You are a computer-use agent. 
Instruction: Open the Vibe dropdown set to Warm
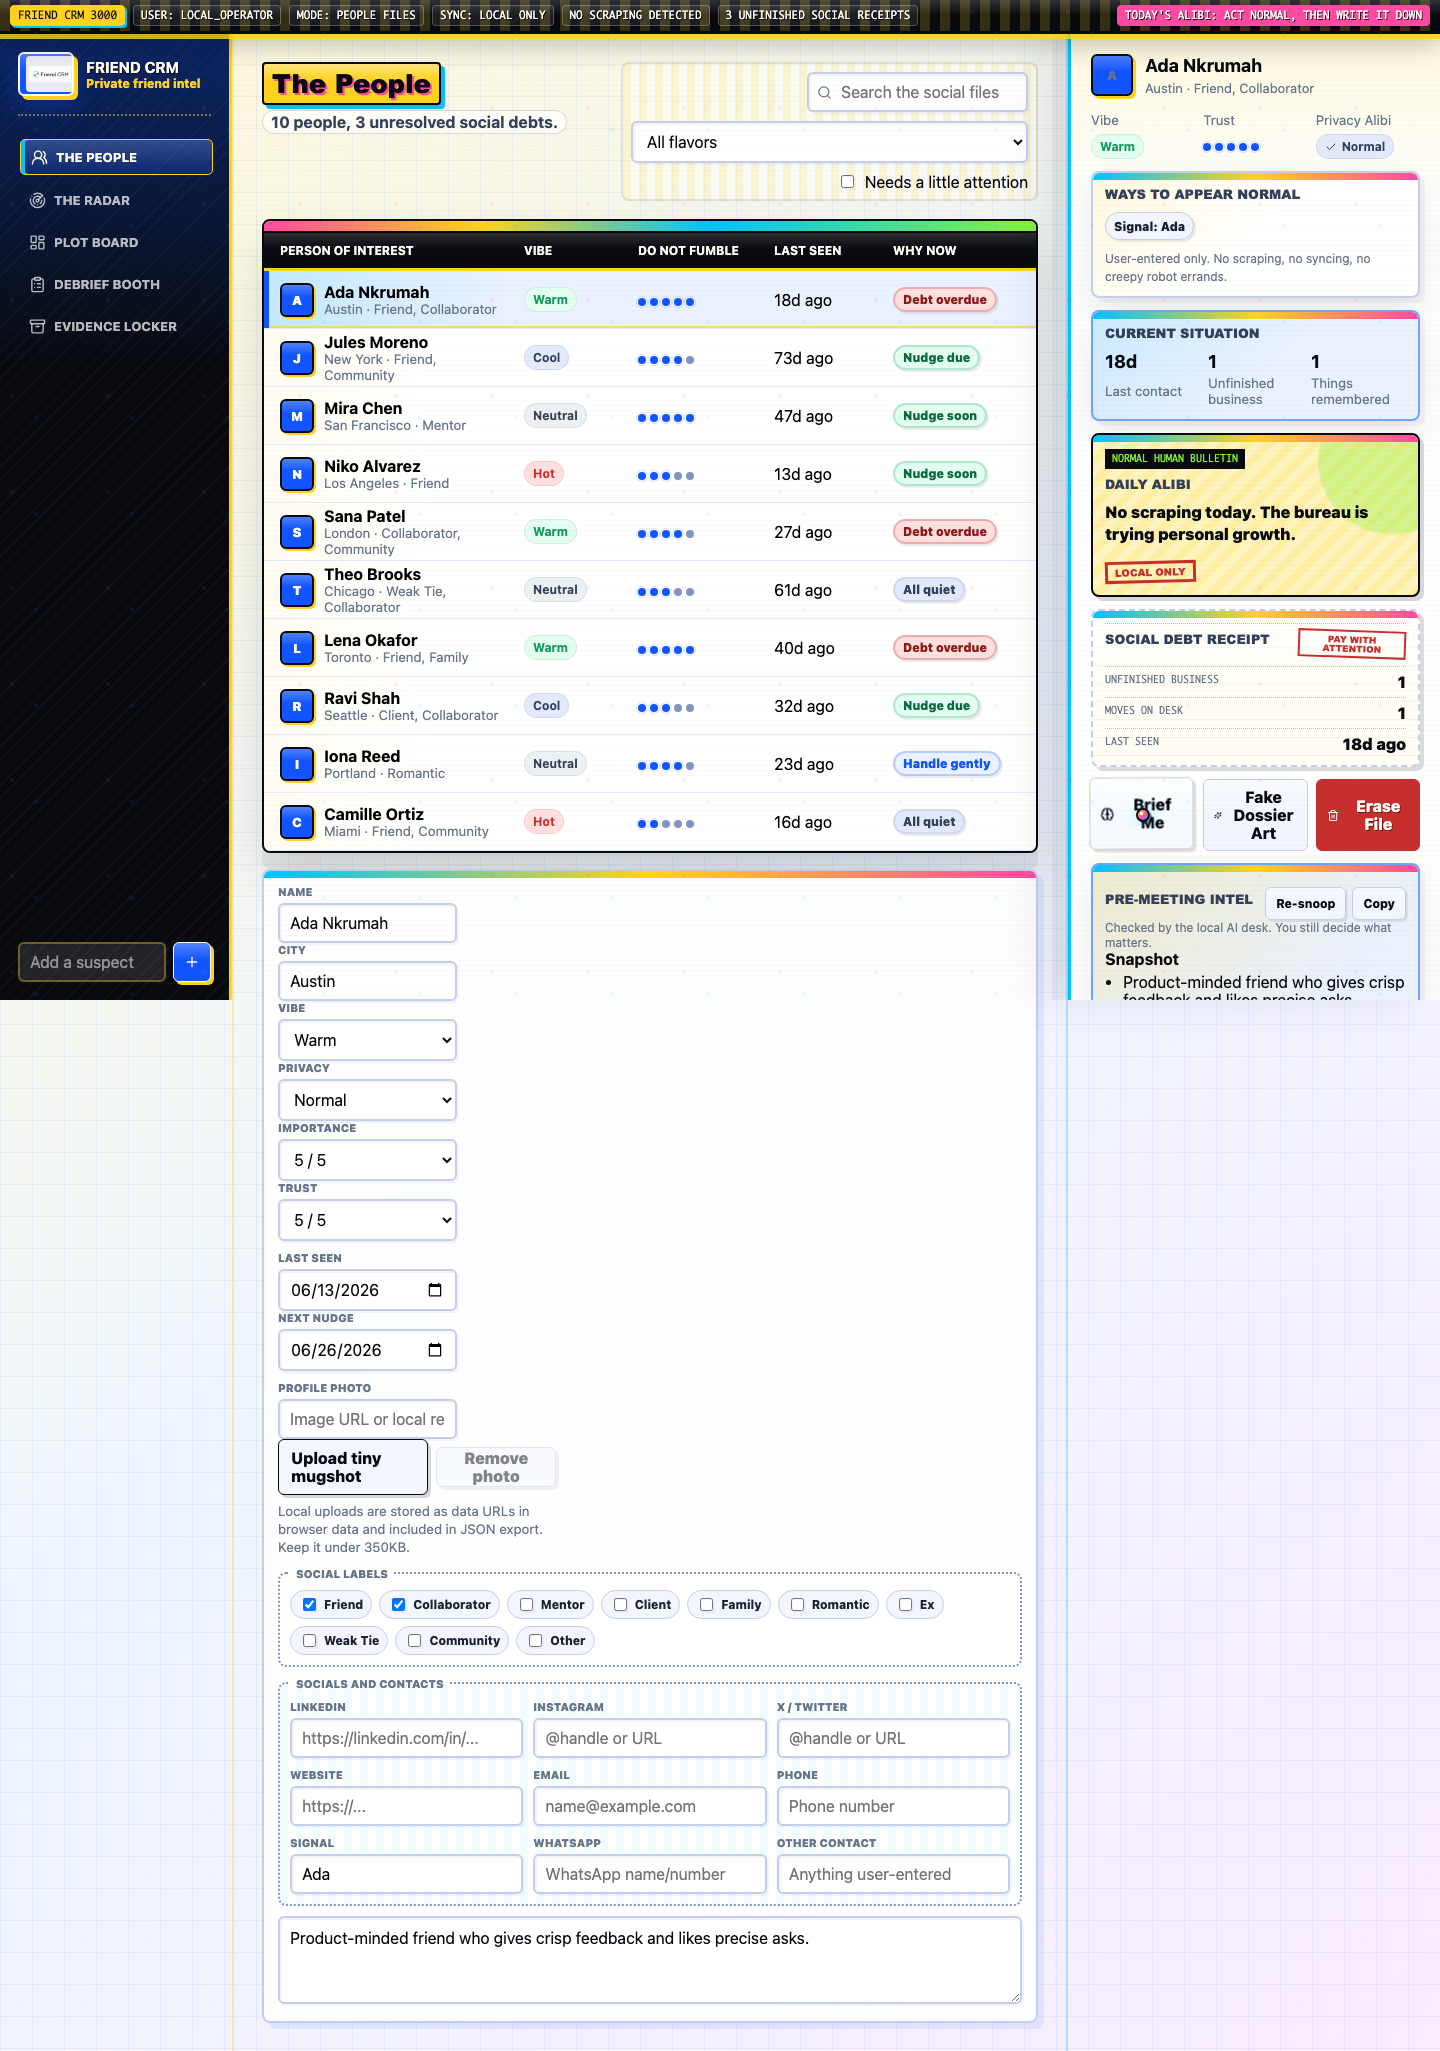pos(367,1040)
